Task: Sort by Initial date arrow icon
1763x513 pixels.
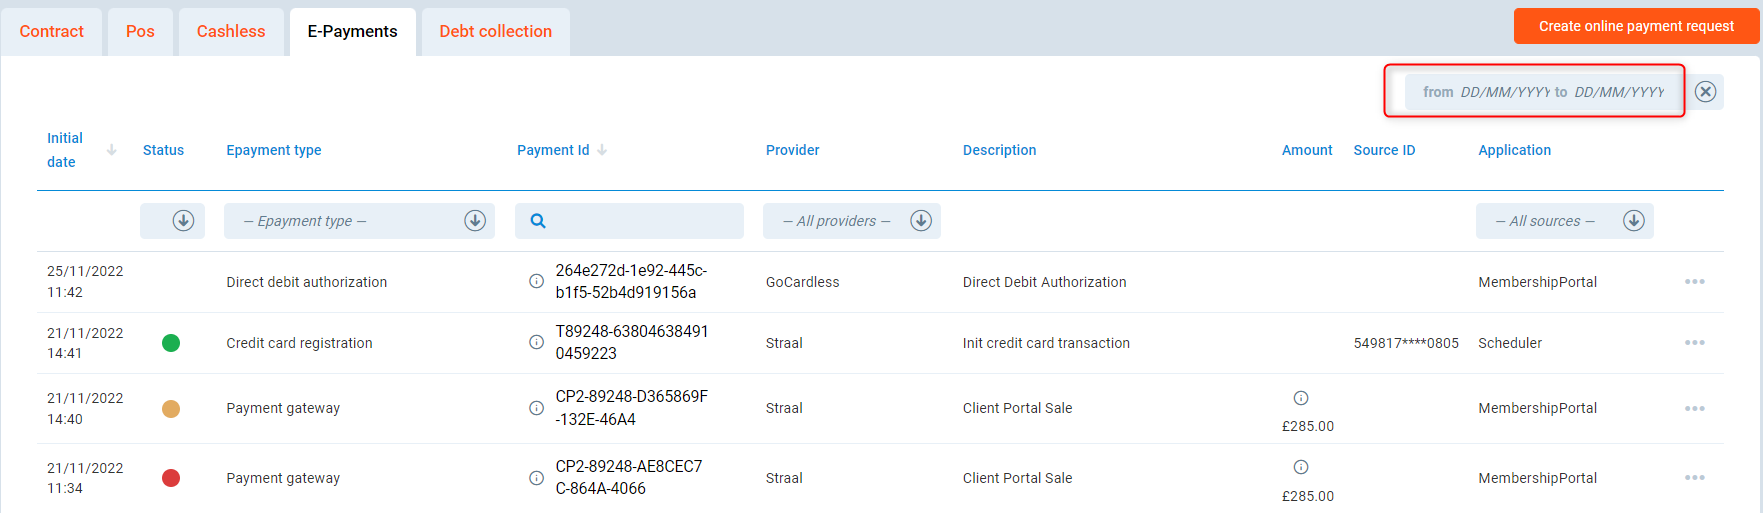Action: pyautogui.click(x=112, y=150)
